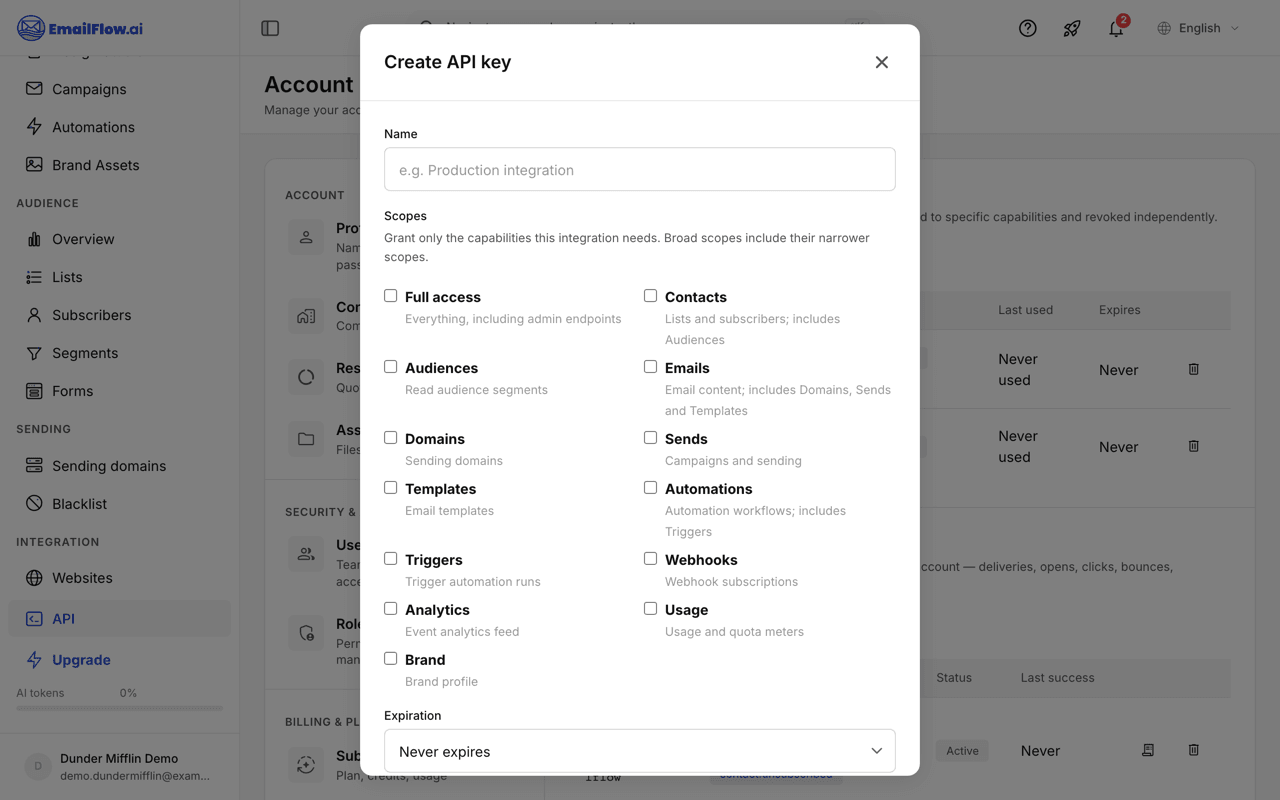
Task: Click the Blacklist blocked icon
Action: (34, 503)
